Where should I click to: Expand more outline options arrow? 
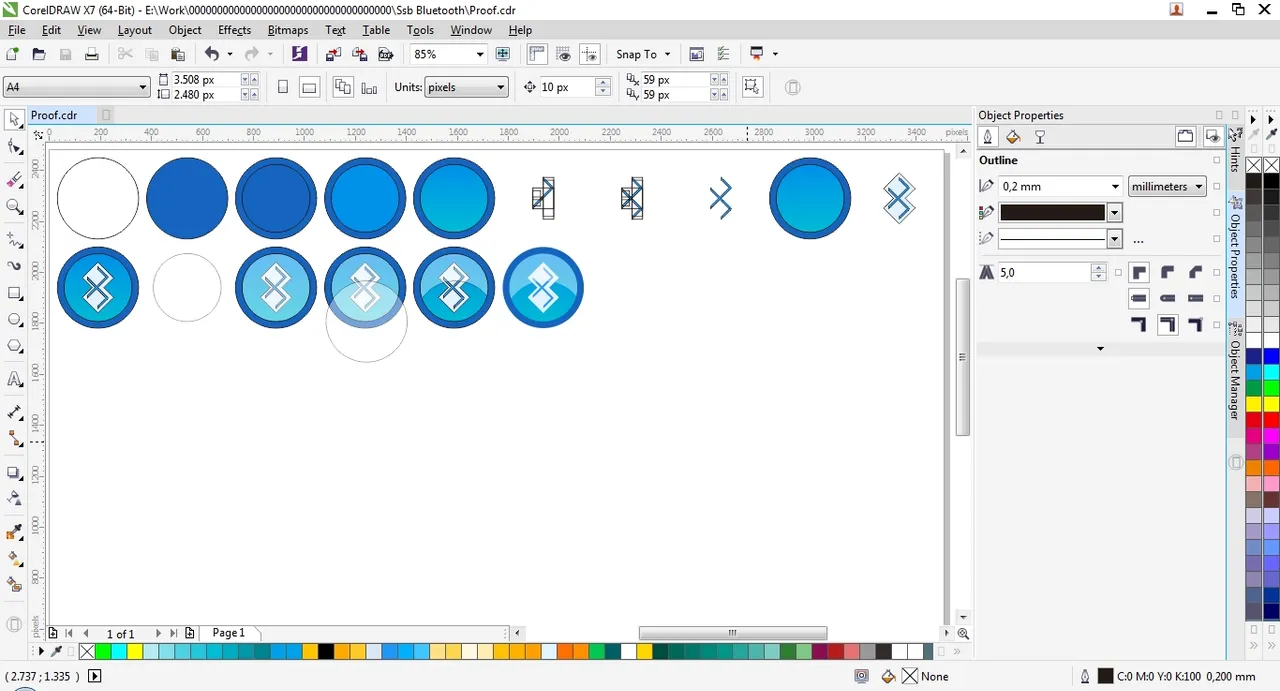tap(1101, 349)
